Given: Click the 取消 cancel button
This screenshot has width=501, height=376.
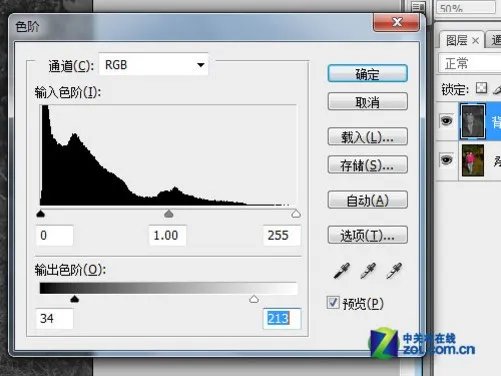Looking at the screenshot, I should pyautogui.click(x=367, y=102).
